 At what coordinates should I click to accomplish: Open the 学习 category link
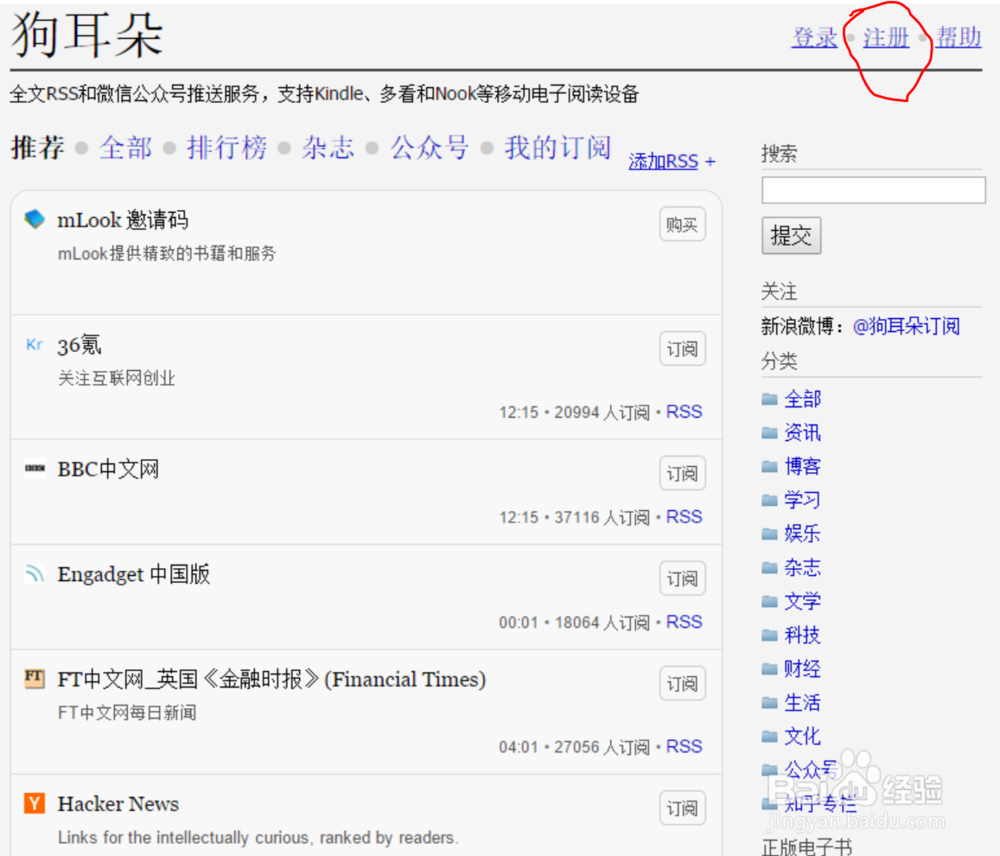(x=802, y=500)
